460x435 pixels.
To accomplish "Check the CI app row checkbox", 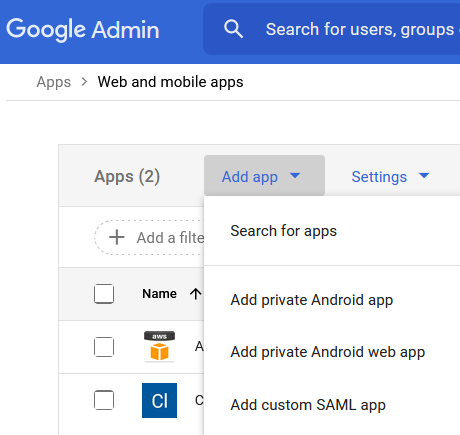I will coord(104,400).
